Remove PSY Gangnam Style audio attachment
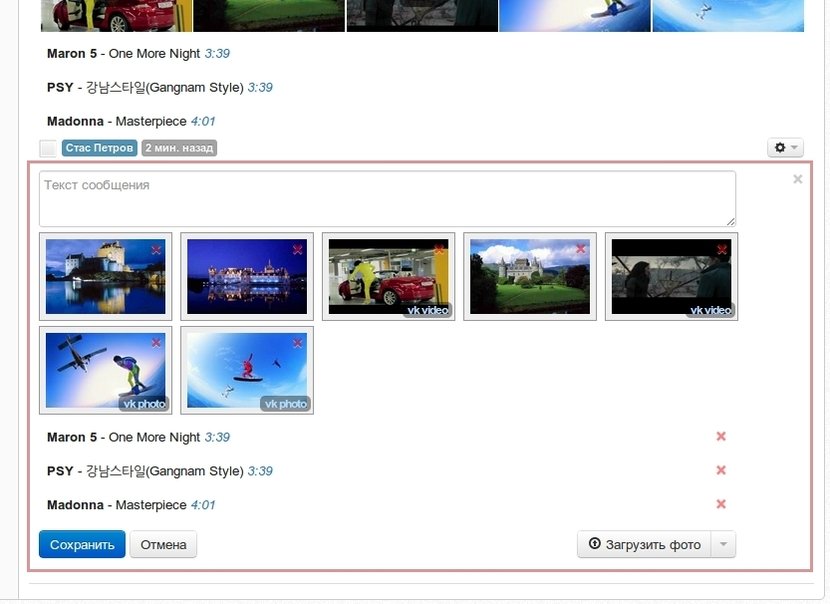The image size is (830, 604). click(x=721, y=471)
